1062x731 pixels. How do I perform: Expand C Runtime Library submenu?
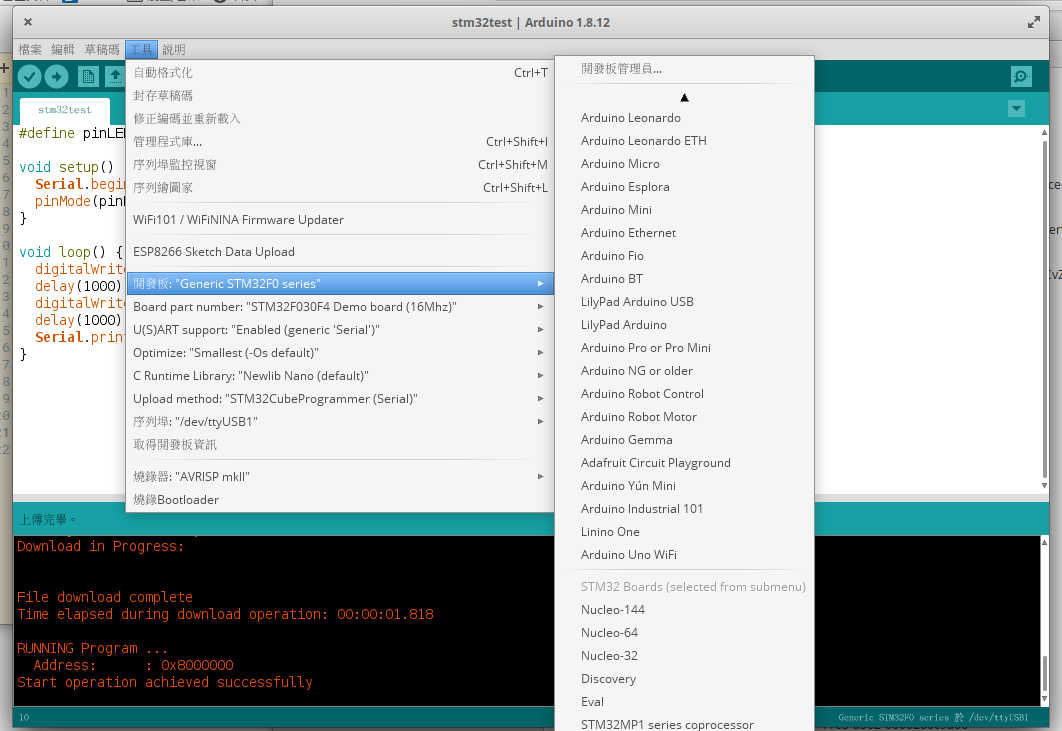point(340,375)
